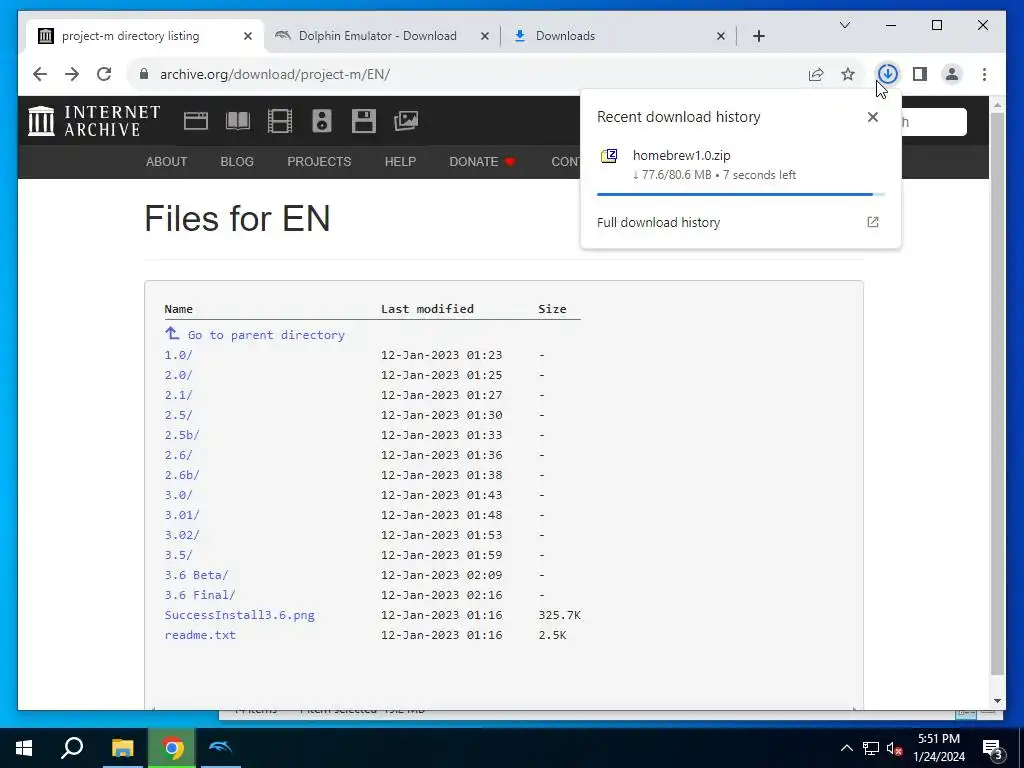
Task: Open Windows taskbar search
Action: pyautogui.click(x=72, y=748)
